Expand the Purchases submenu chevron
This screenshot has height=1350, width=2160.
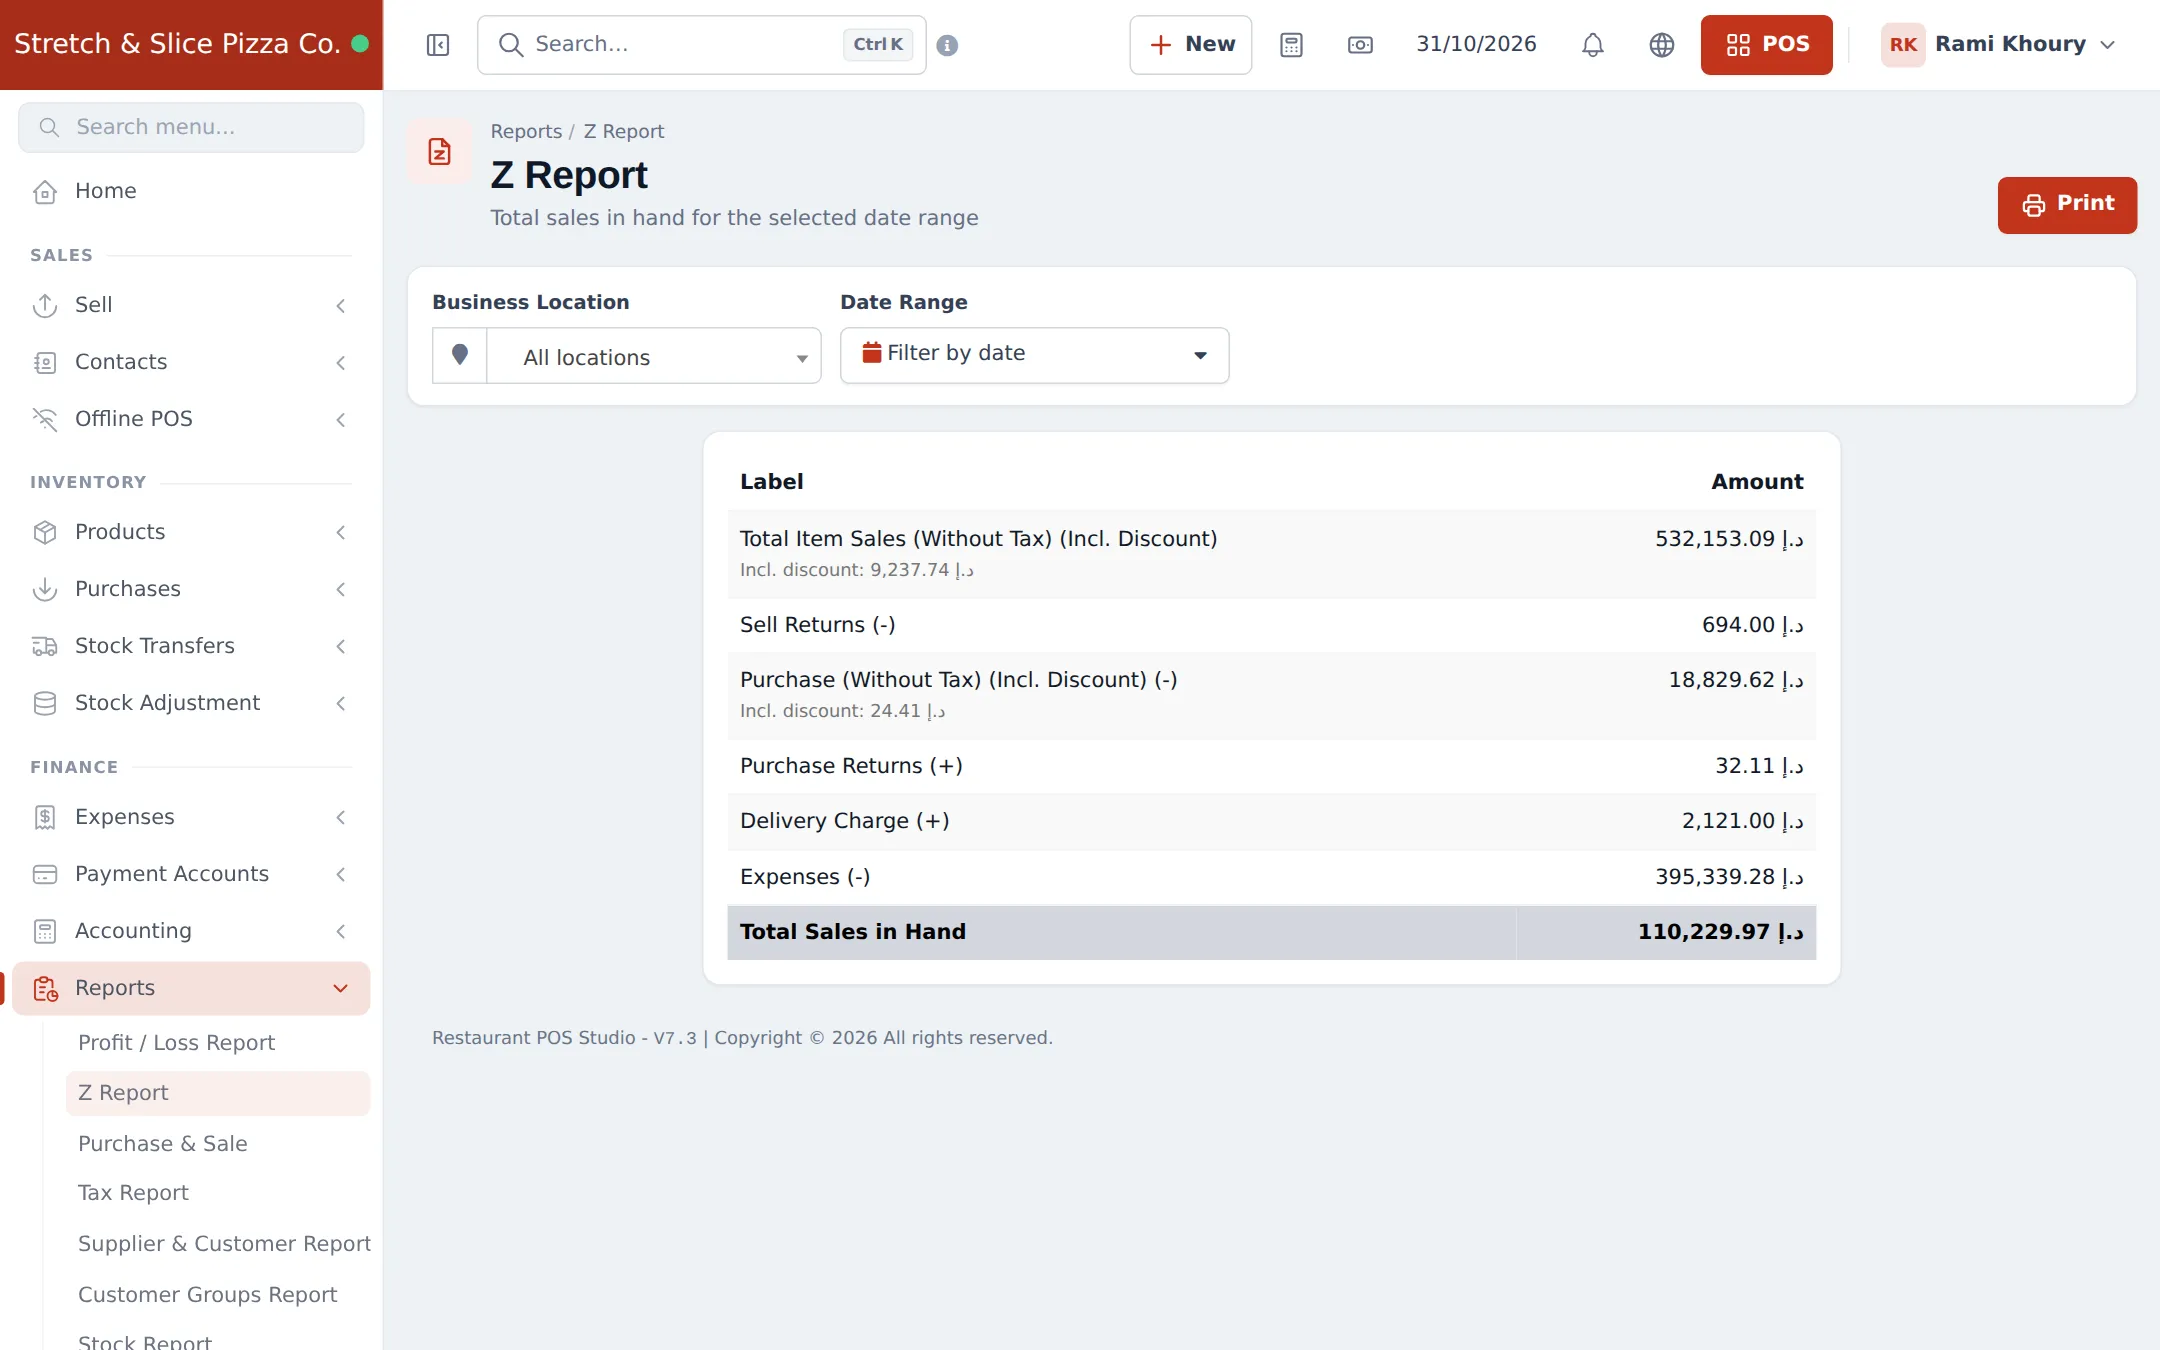[x=341, y=589]
